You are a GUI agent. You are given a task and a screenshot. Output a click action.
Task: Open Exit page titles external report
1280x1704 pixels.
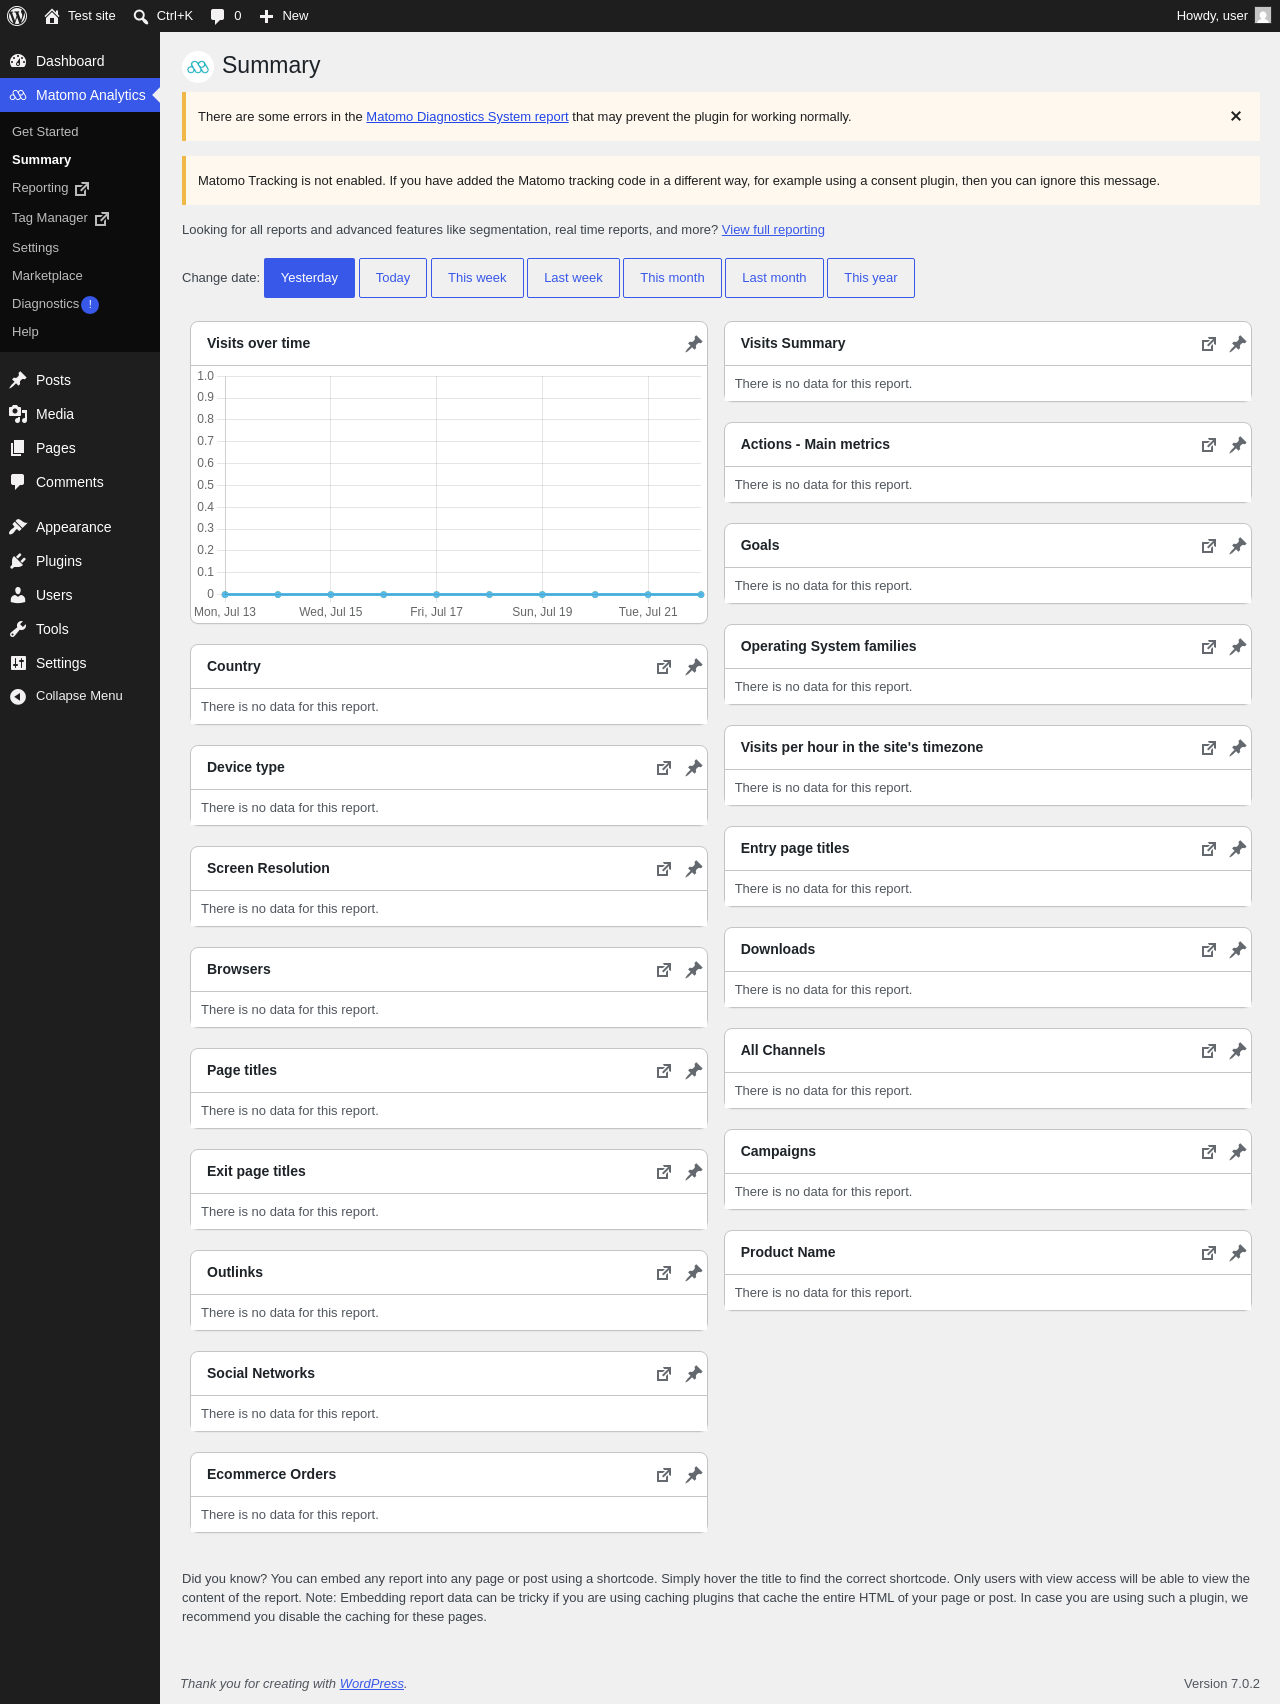pos(664,1172)
